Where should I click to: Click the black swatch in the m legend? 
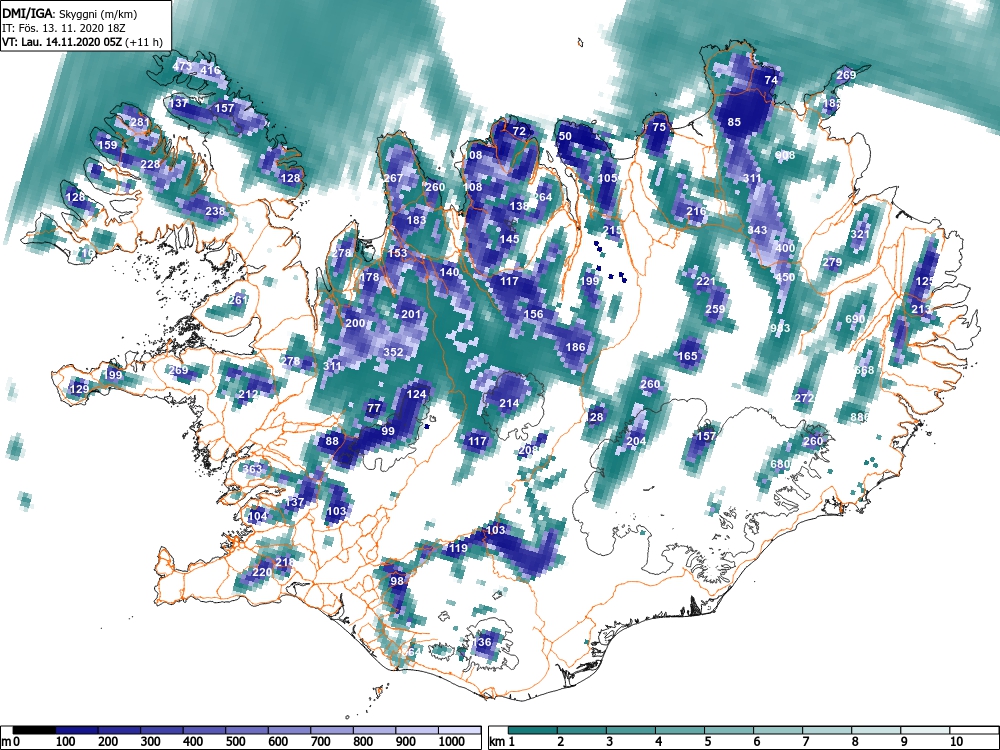pyautogui.click(x=34, y=731)
